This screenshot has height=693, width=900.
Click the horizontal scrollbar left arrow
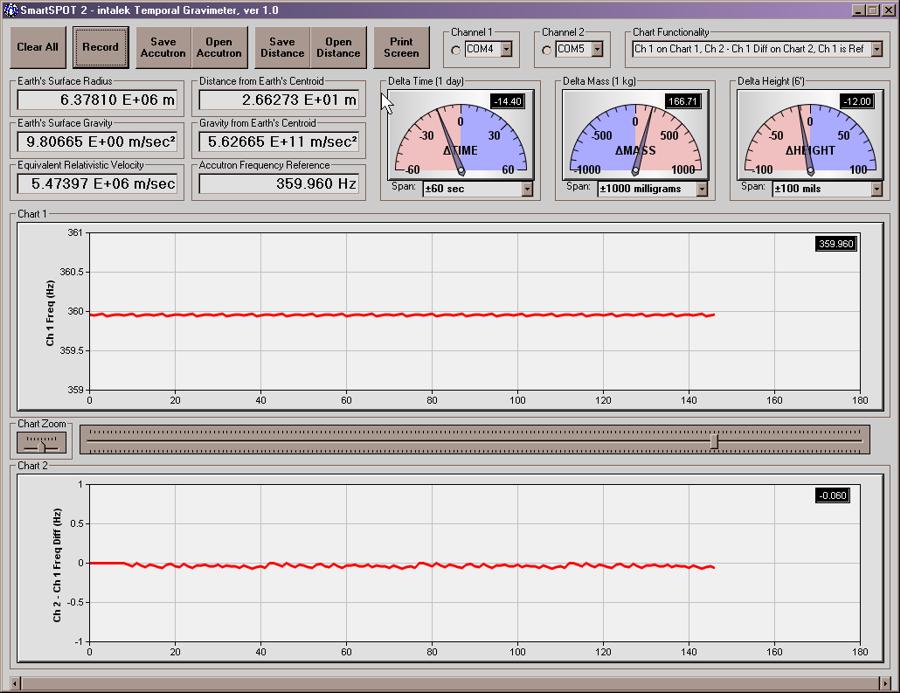[17, 684]
